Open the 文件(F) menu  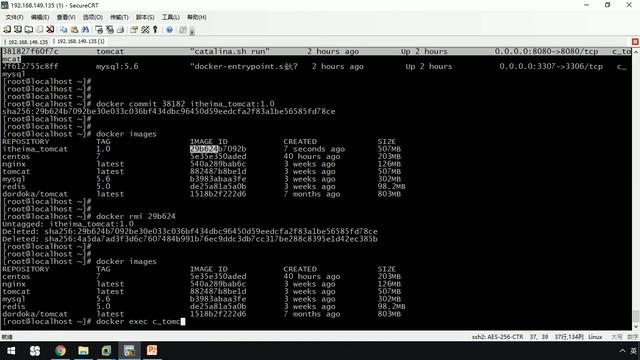pos(14,17)
